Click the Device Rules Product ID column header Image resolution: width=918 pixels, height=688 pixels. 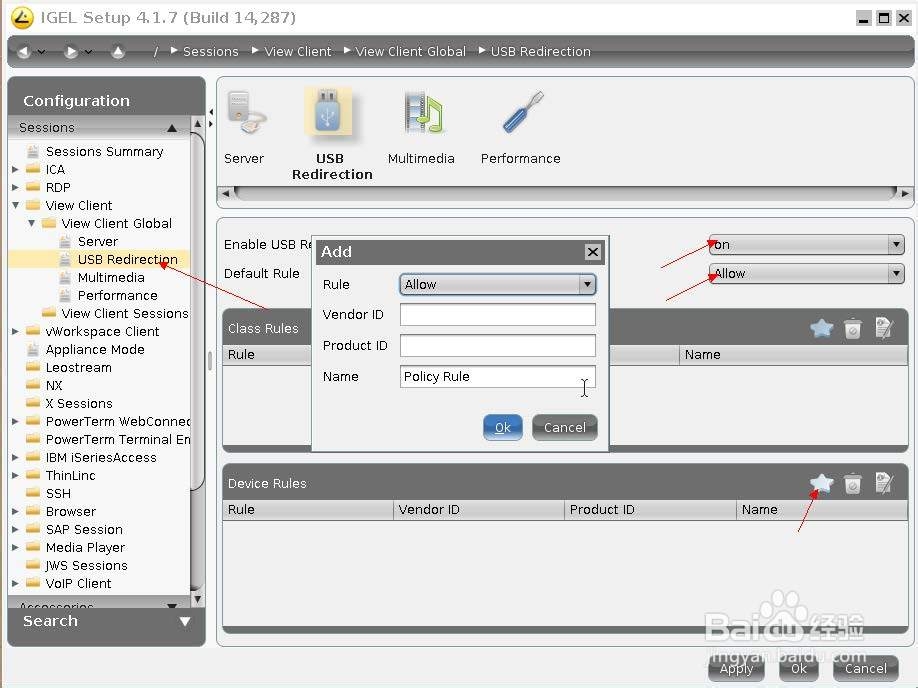tap(650, 510)
